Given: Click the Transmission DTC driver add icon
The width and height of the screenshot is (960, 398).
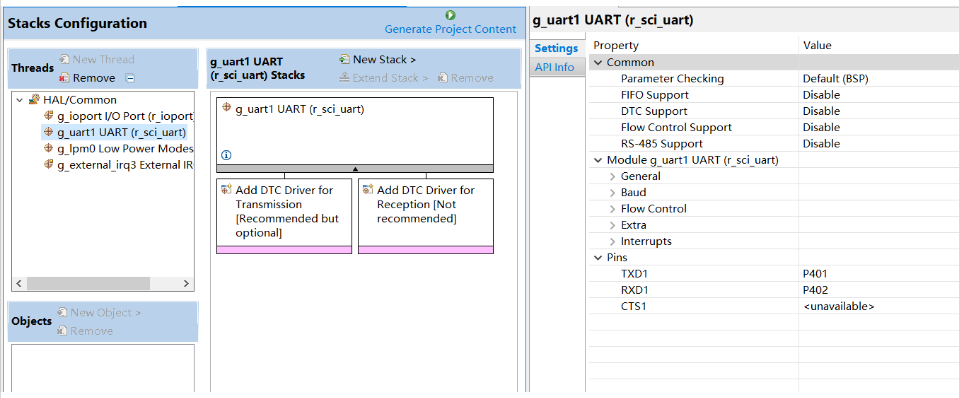Looking at the screenshot, I should [x=226, y=189].
